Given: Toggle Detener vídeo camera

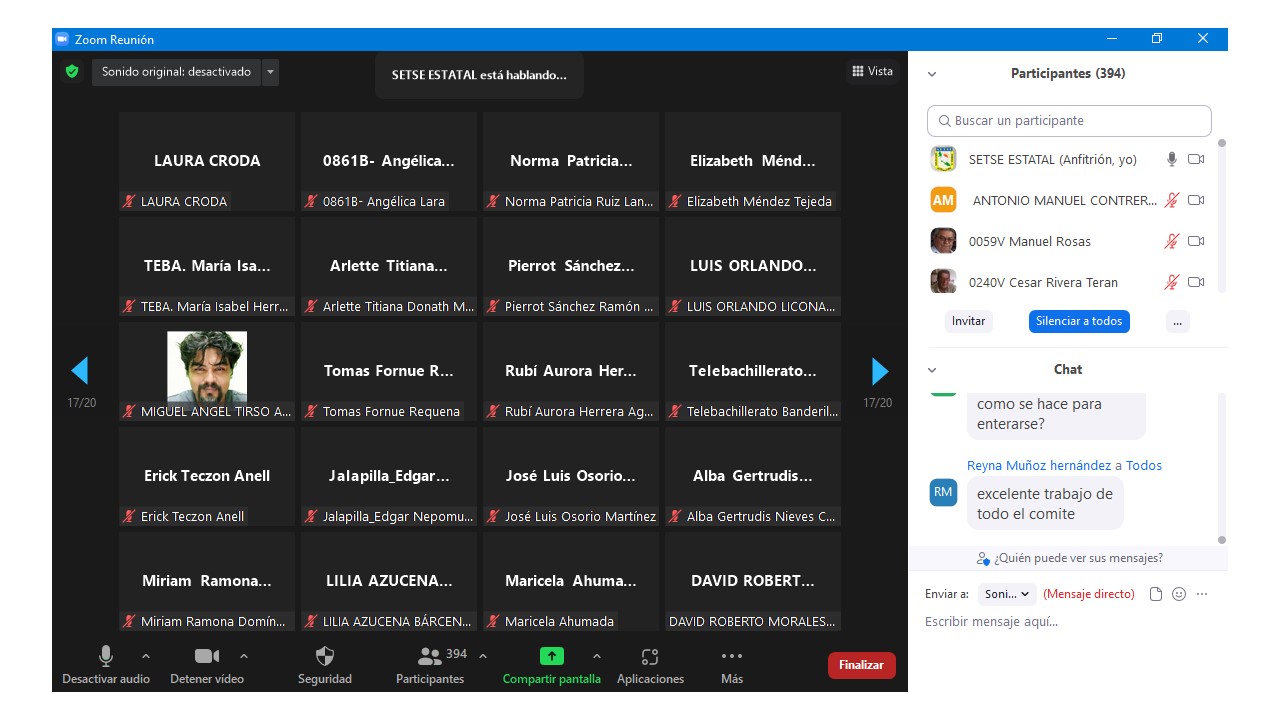Looking at the screenshot, I should (x=207, y=657).
